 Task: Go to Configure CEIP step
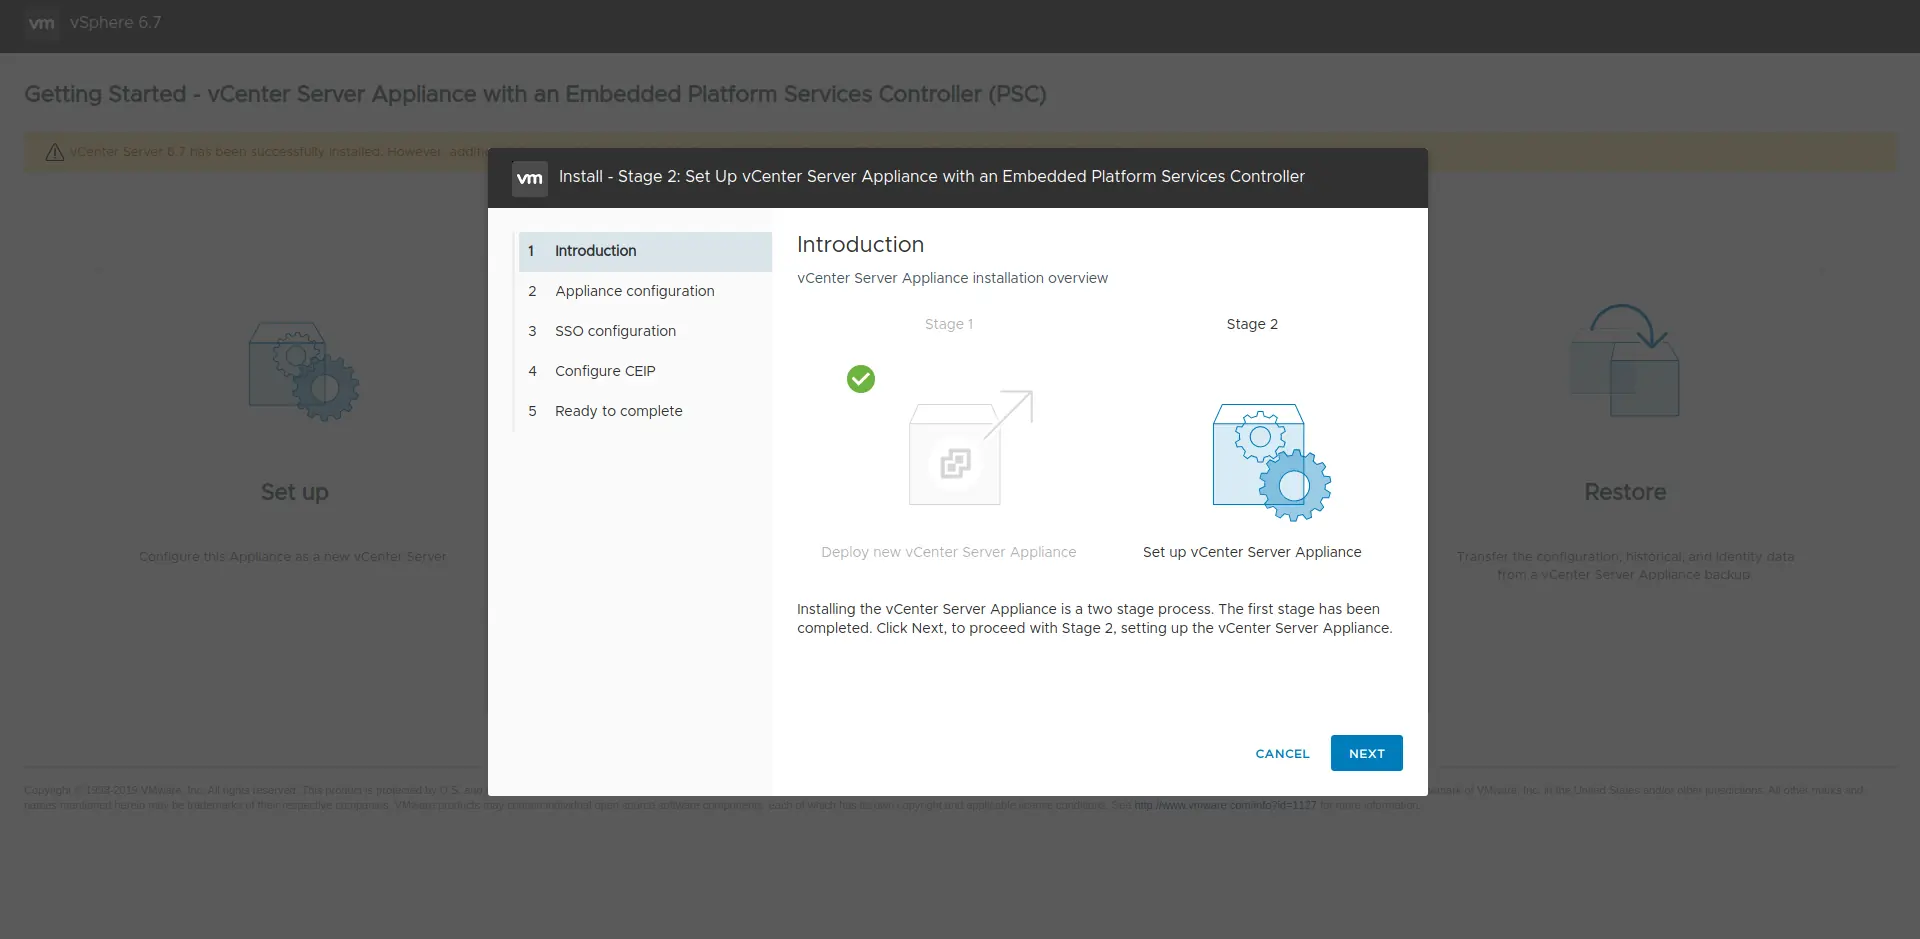coord(645,371)
